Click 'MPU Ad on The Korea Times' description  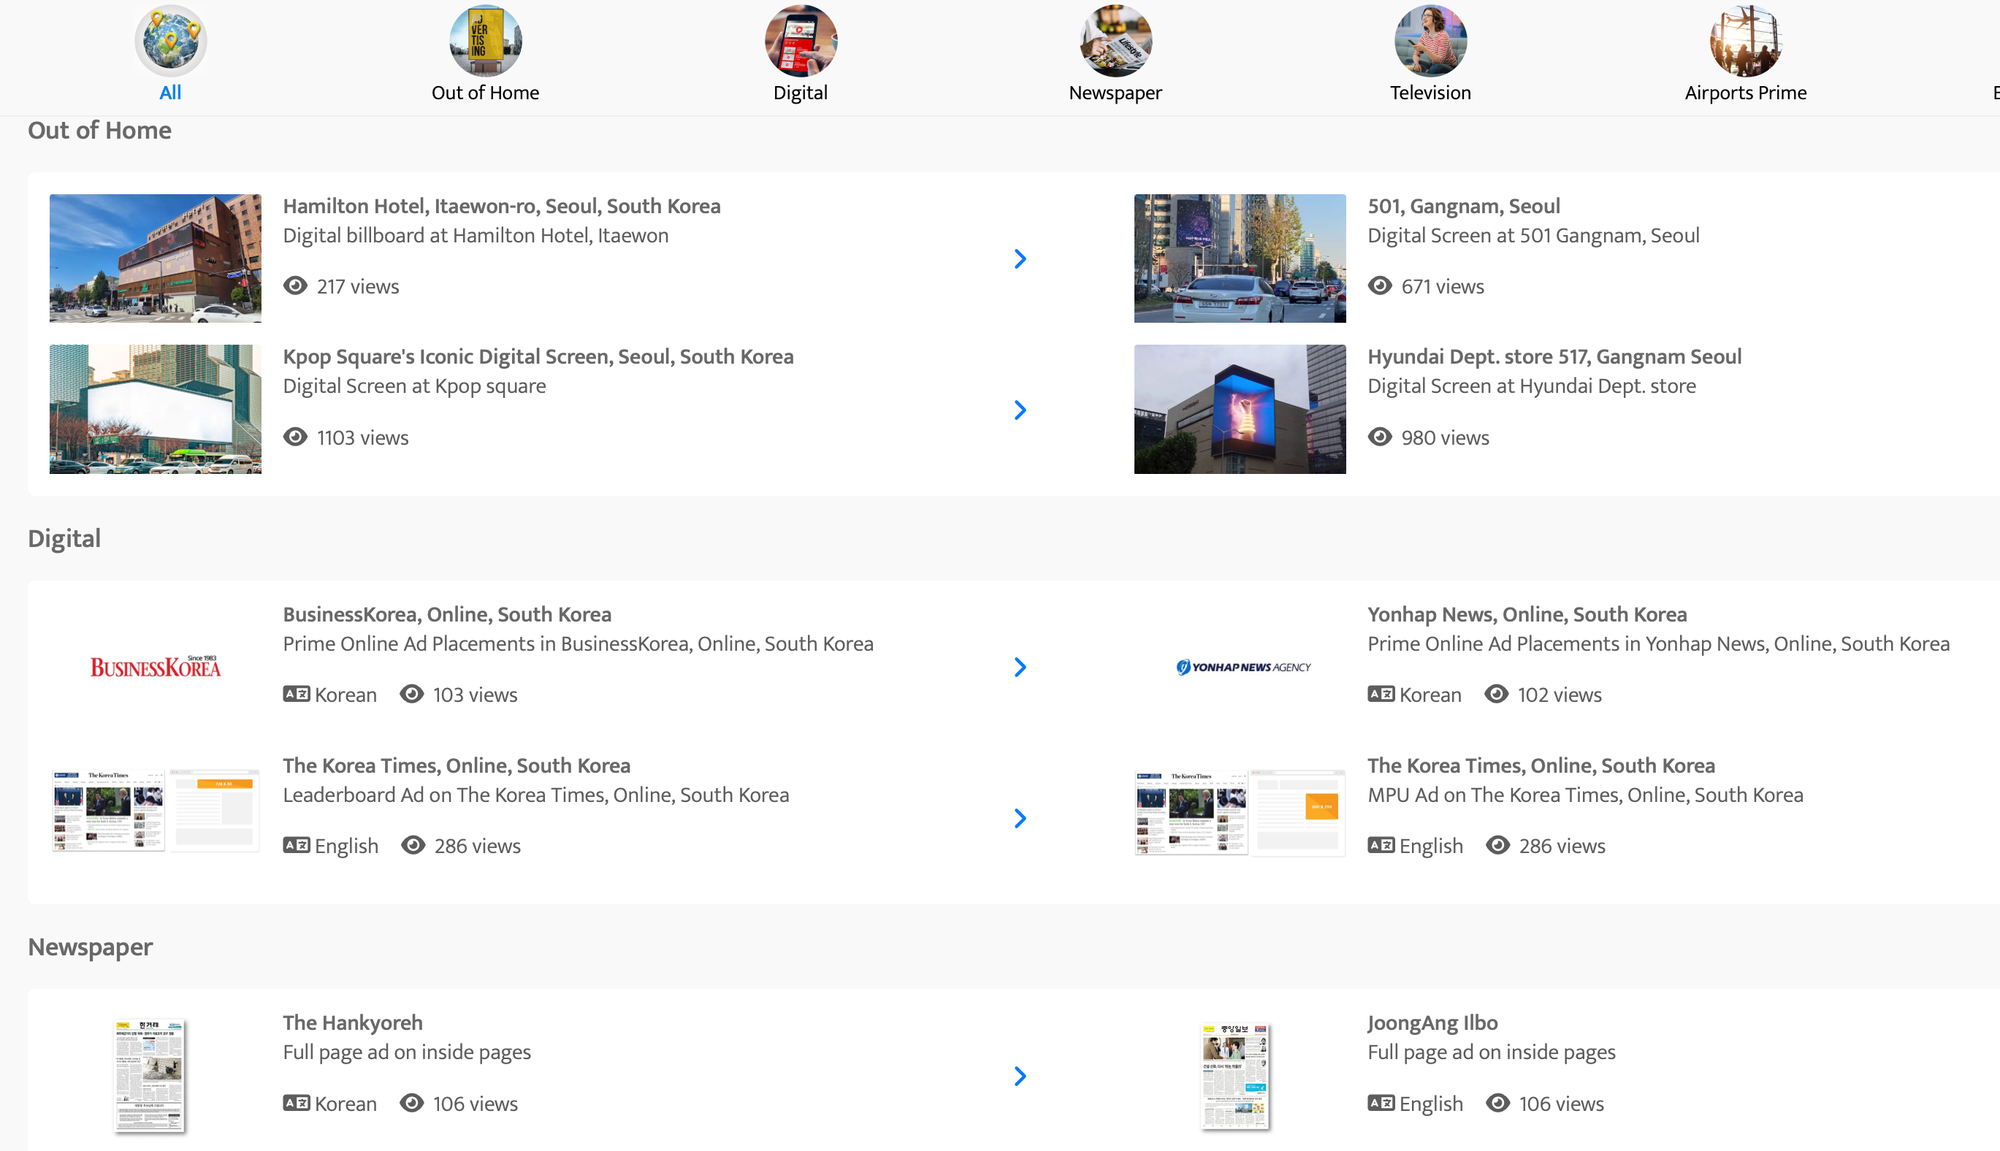click(1586, 795)
